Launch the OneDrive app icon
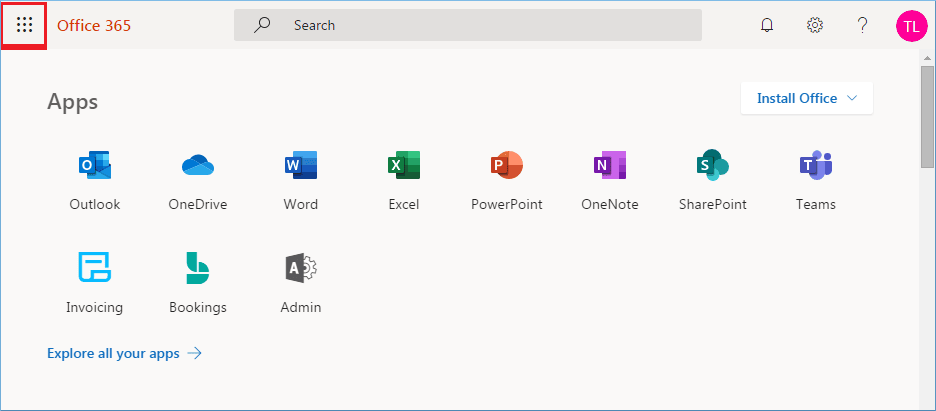The height and width of the screenshot is (411, 936). coord(198,165)
